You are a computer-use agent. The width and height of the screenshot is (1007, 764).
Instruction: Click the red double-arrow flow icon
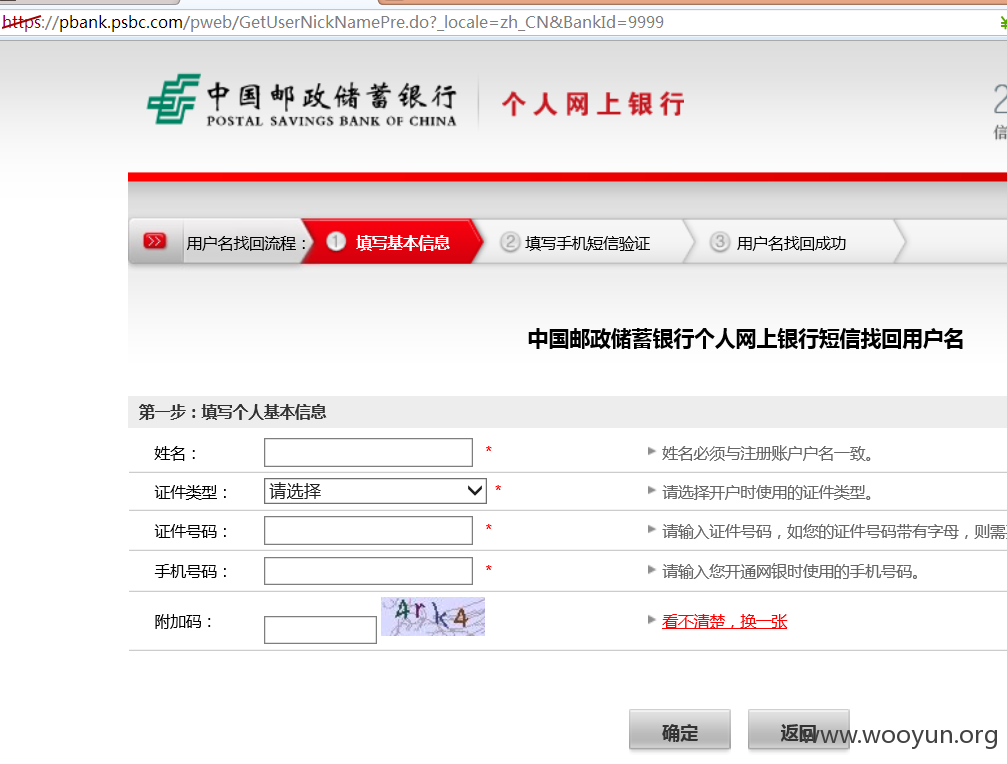tap(155, 241)
